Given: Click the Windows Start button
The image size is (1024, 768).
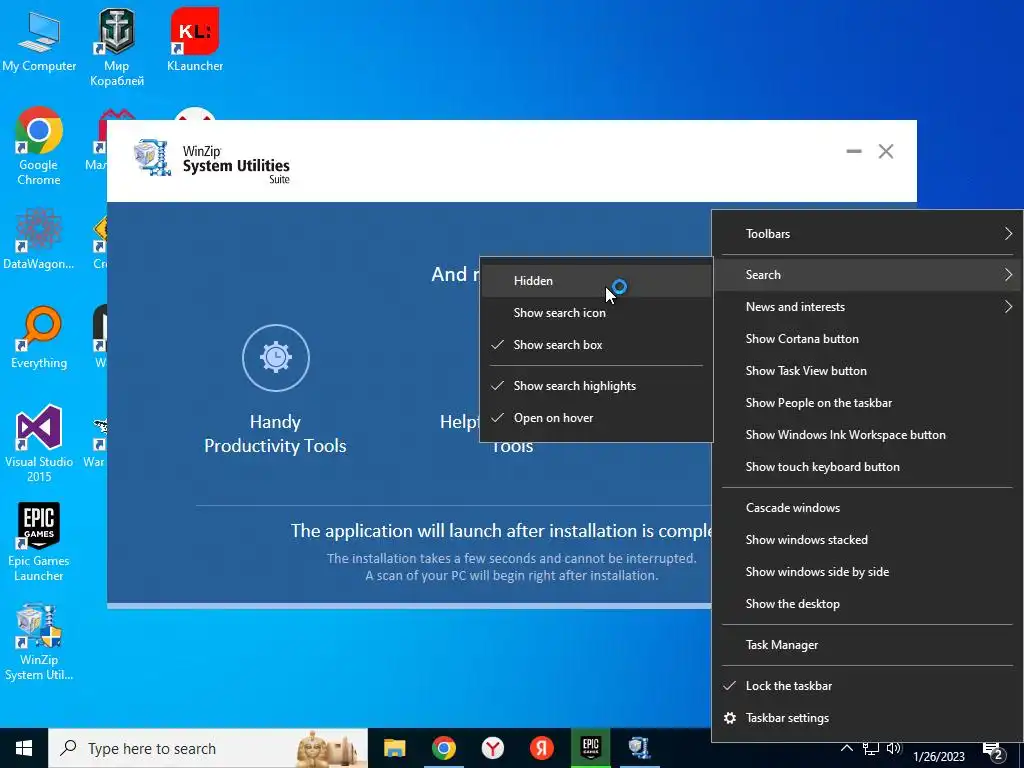Looking at the screenshot, I should click(24, 748).
